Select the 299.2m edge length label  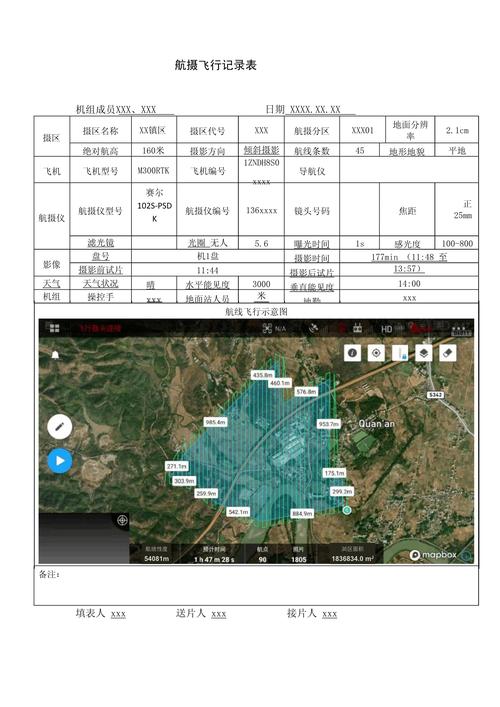(x=342, y=491)
